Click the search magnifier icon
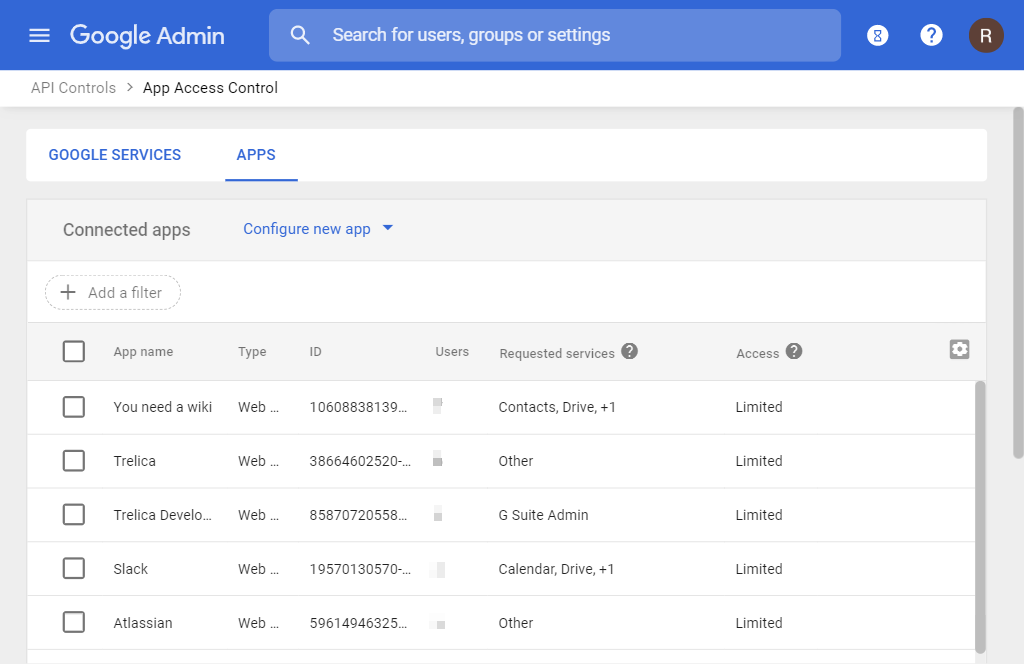This screenshot has height=664, width=1024. pos(300,36)
